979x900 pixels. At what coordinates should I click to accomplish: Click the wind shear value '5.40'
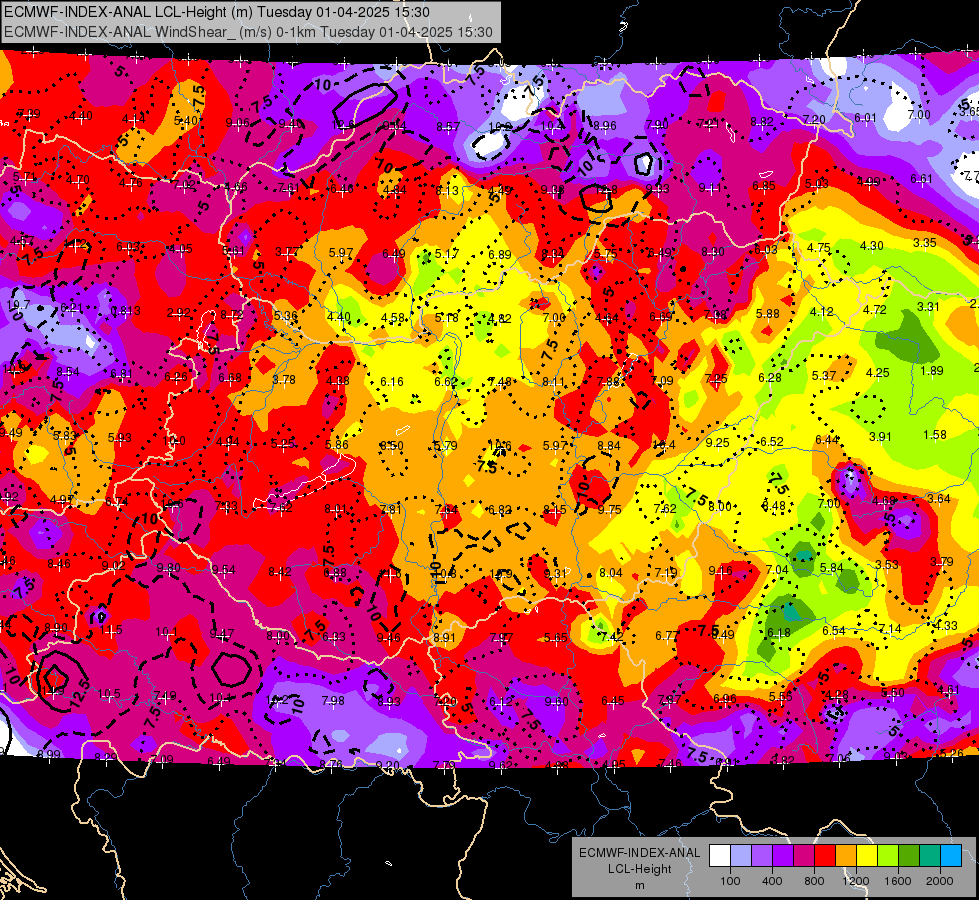[x=185, y=121]
